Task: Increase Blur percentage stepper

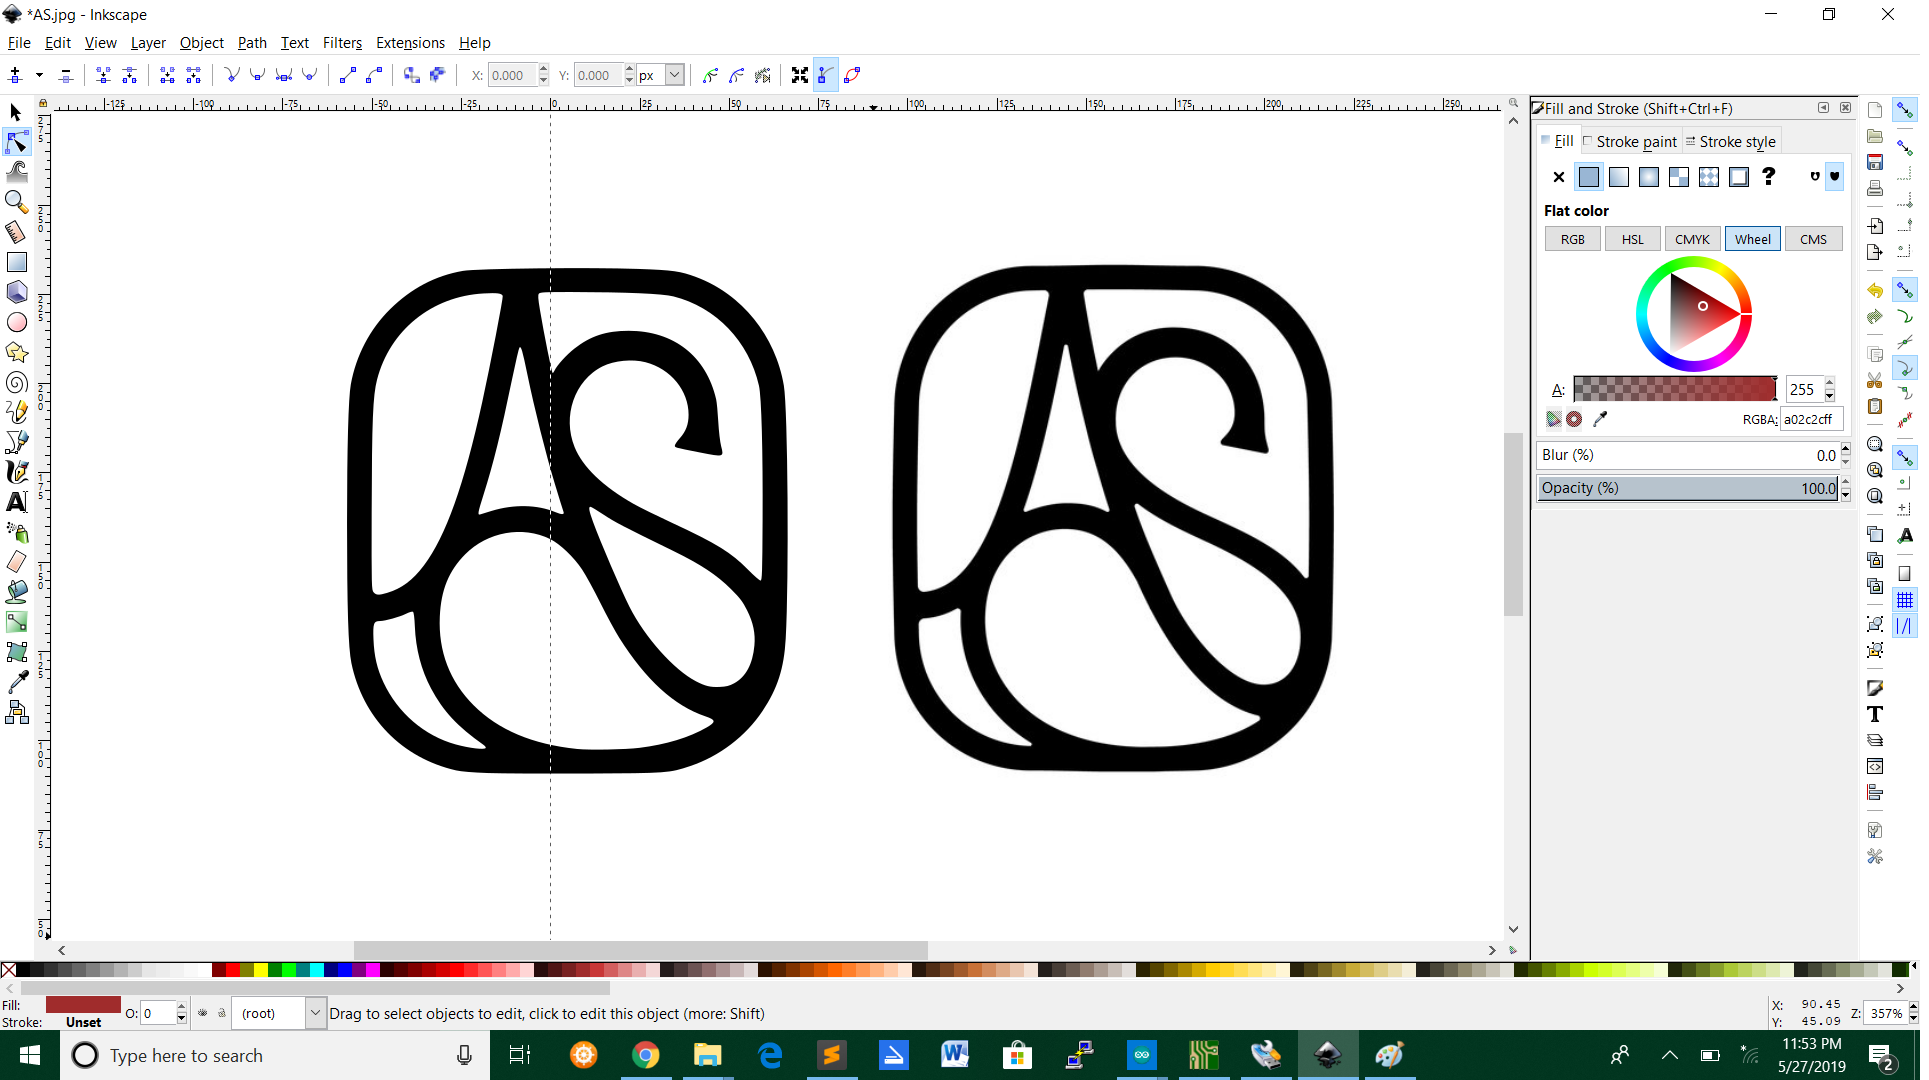Action: click(x=1845, y=449)
